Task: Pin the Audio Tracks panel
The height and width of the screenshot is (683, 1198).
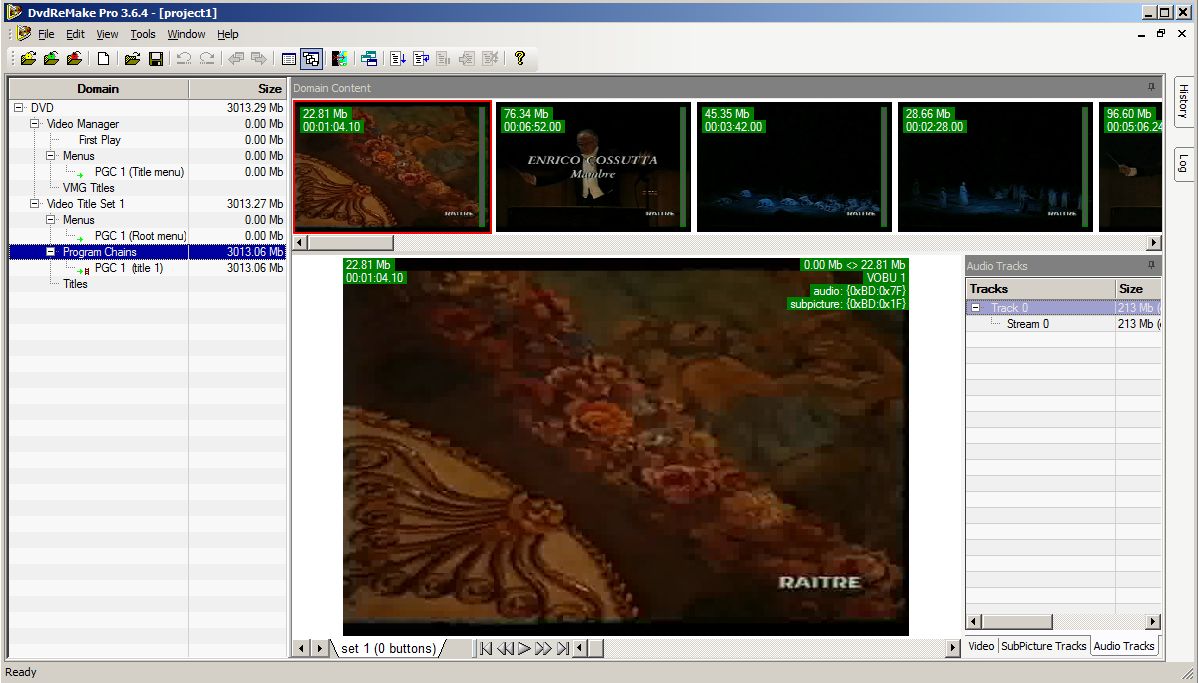Action: point(1151,265)
